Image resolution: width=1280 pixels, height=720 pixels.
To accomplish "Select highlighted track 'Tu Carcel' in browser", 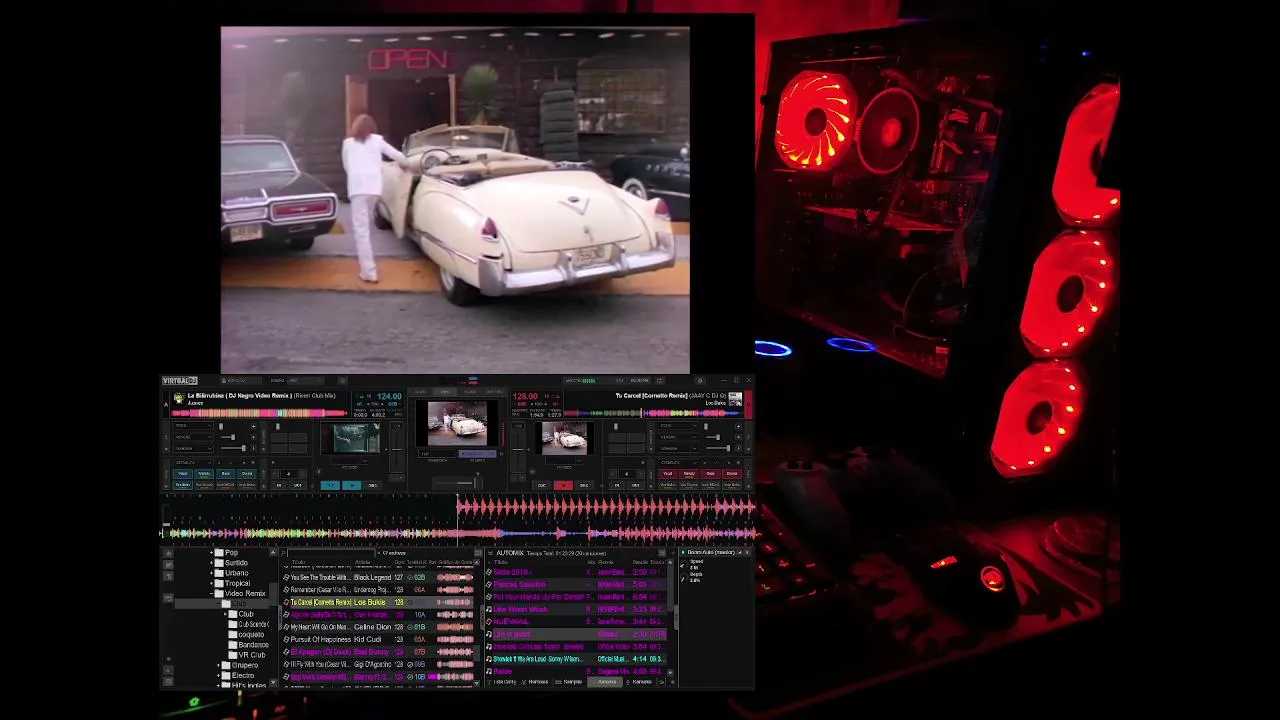I will (x=379, y=602).
